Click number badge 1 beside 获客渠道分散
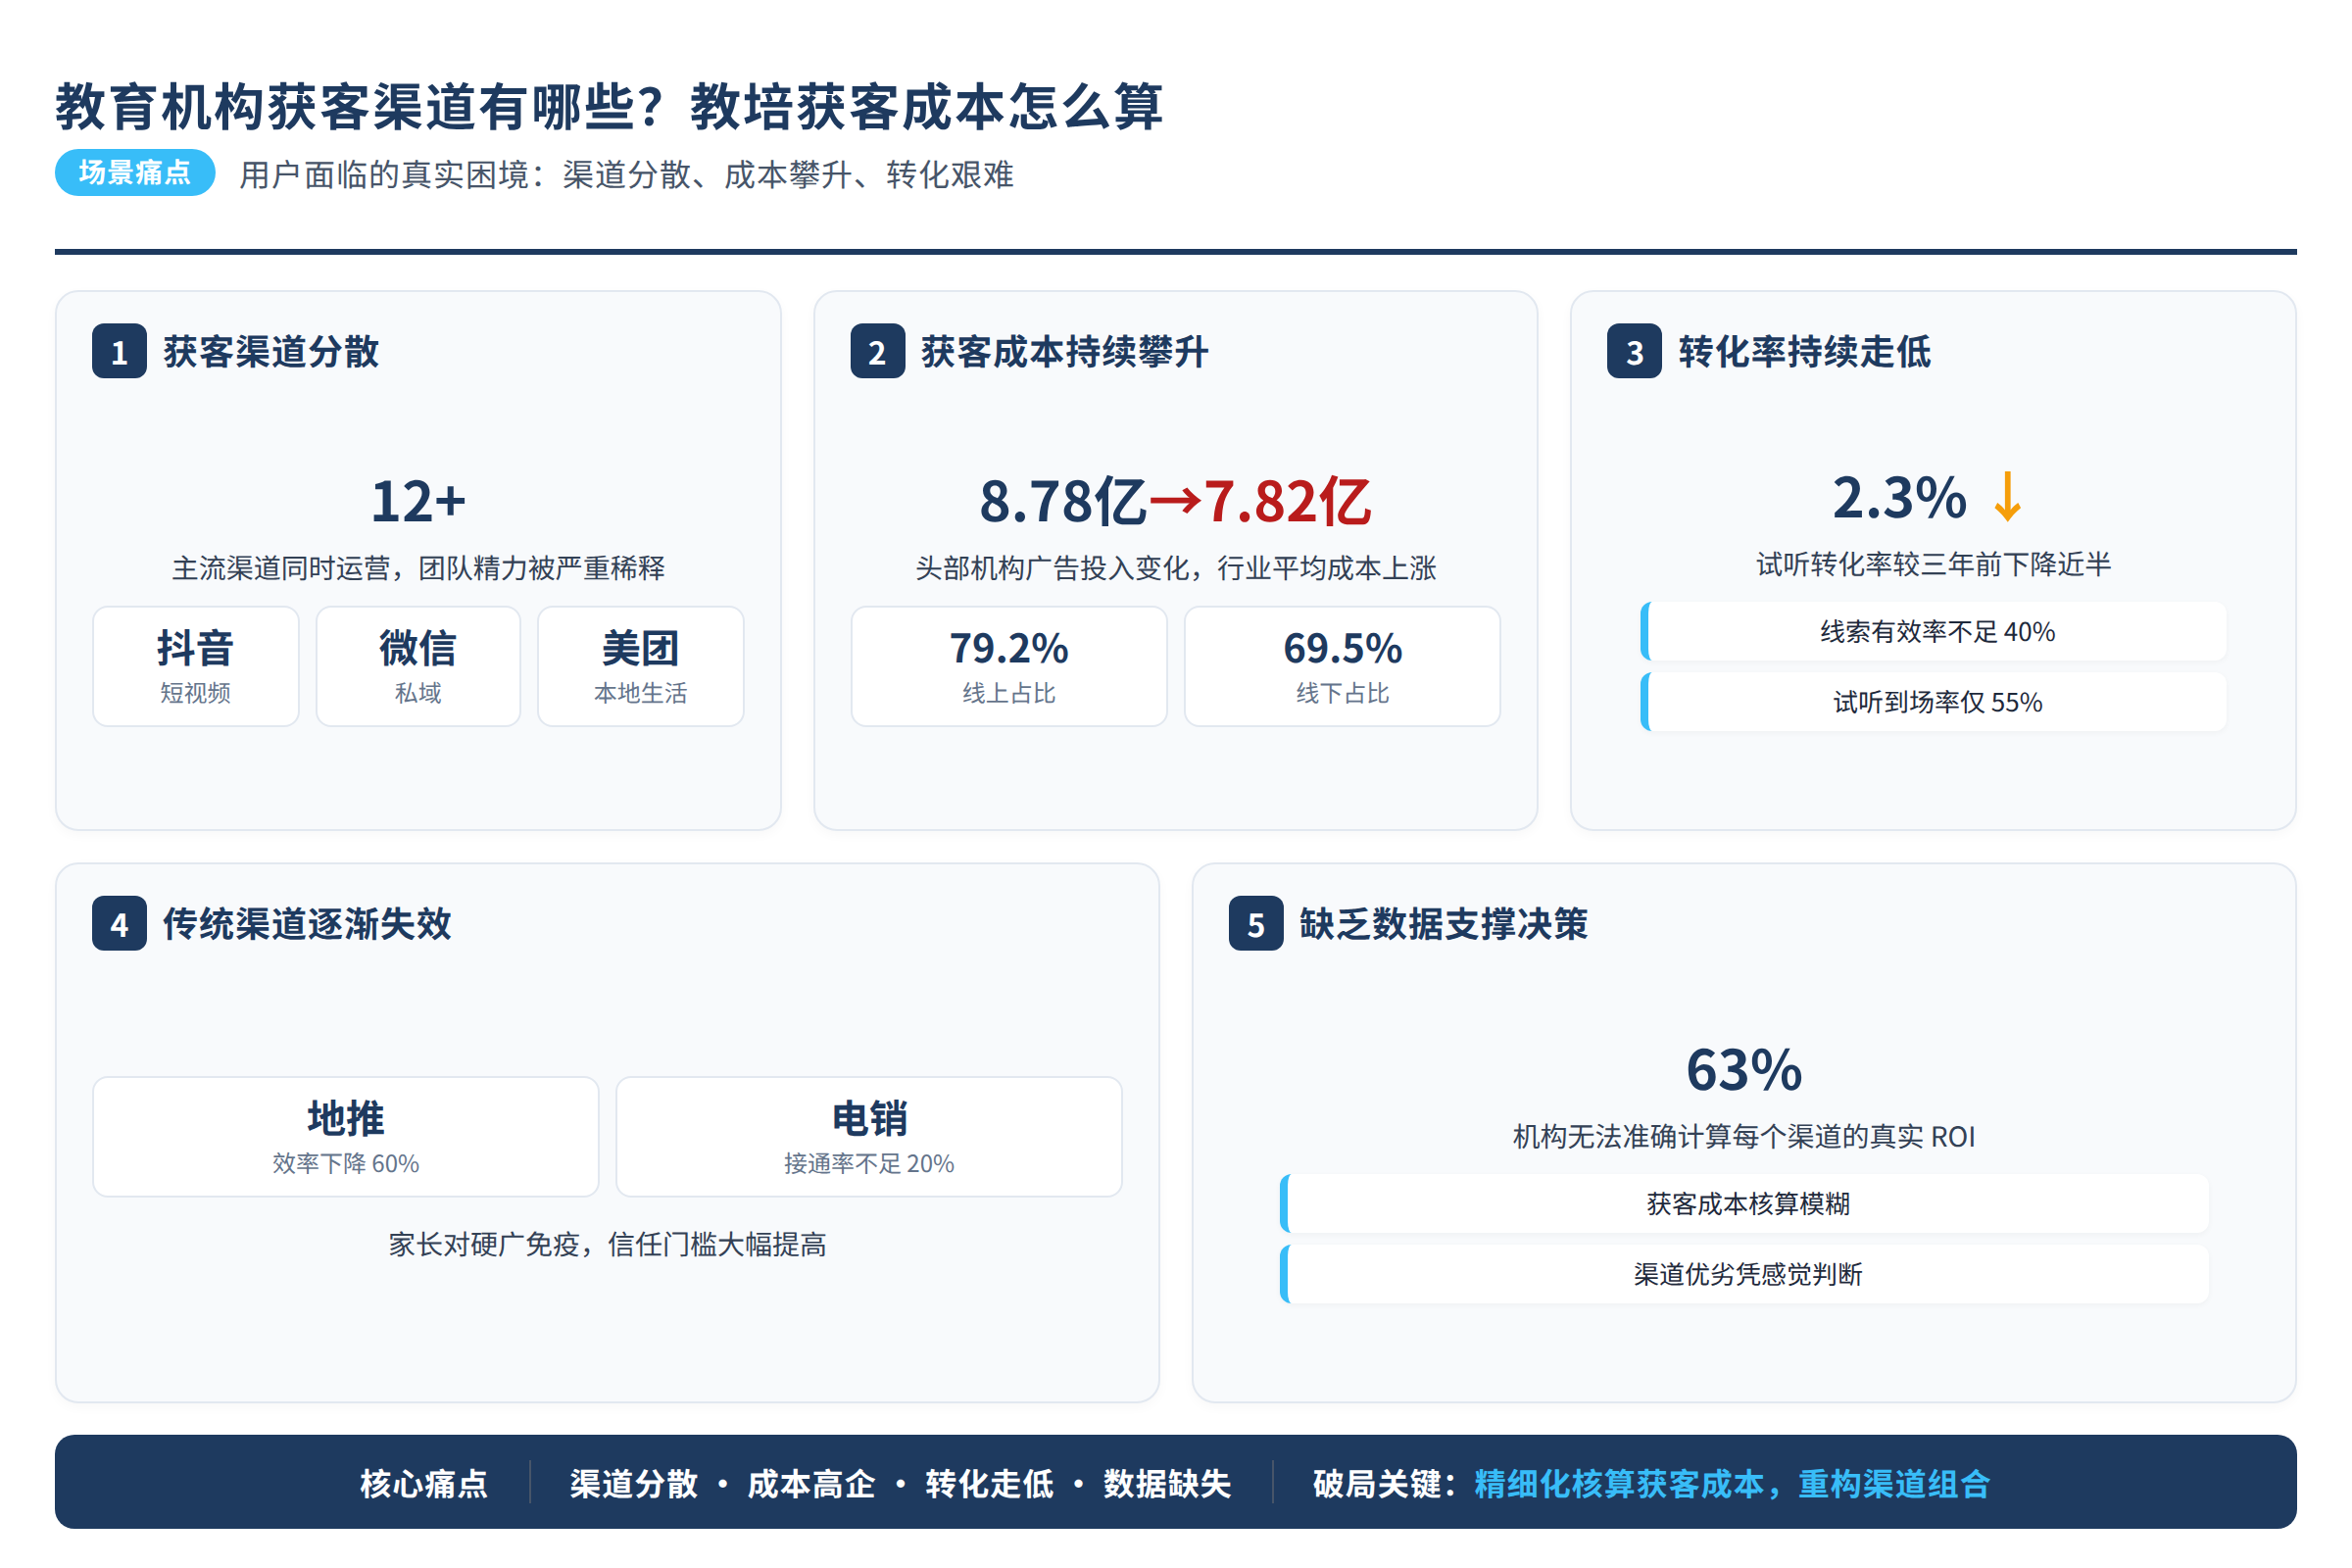This screenshot has width=2352, height=1568. tap(119, 352)
